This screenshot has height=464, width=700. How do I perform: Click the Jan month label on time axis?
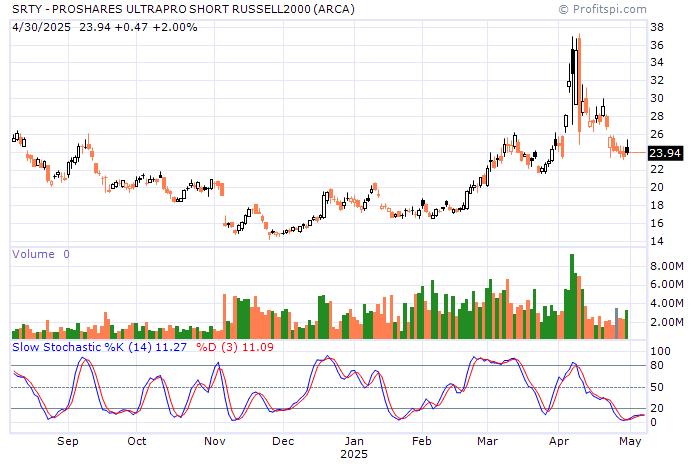pyautogui.click(x=354, y=441)
